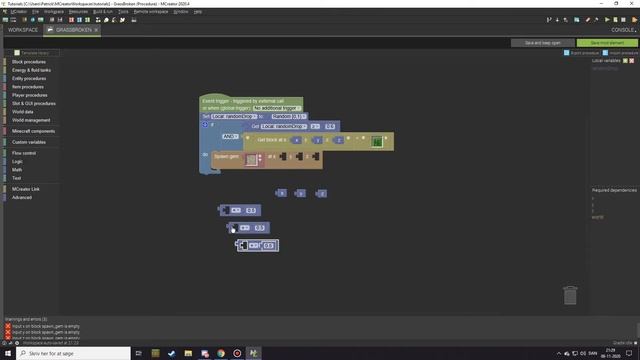Open MCreator Link category
This screenshot has width=640, height=360.
pos(25,189)
